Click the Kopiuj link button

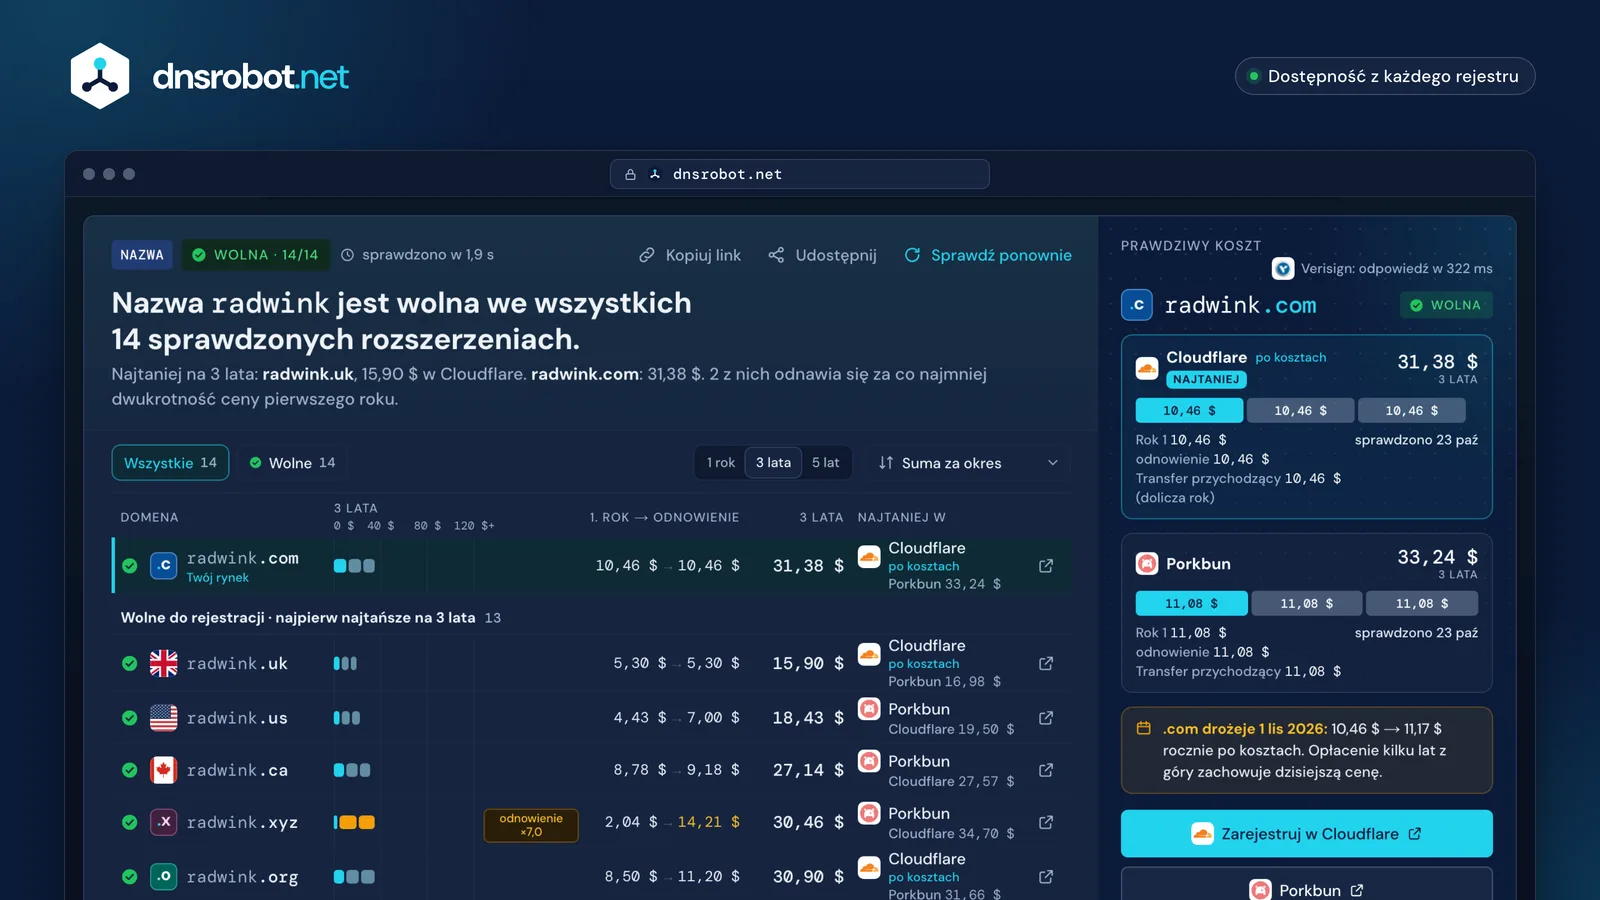click(690, 255)
